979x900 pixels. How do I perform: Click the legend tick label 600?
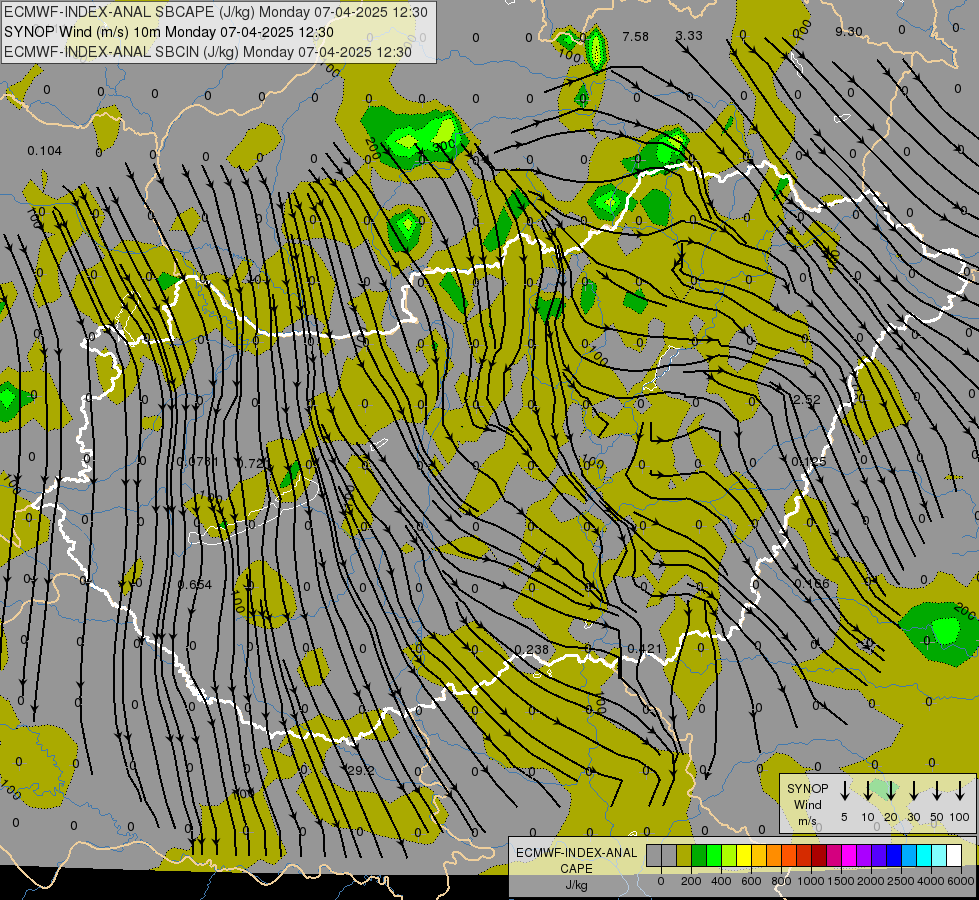pos(751,881)
